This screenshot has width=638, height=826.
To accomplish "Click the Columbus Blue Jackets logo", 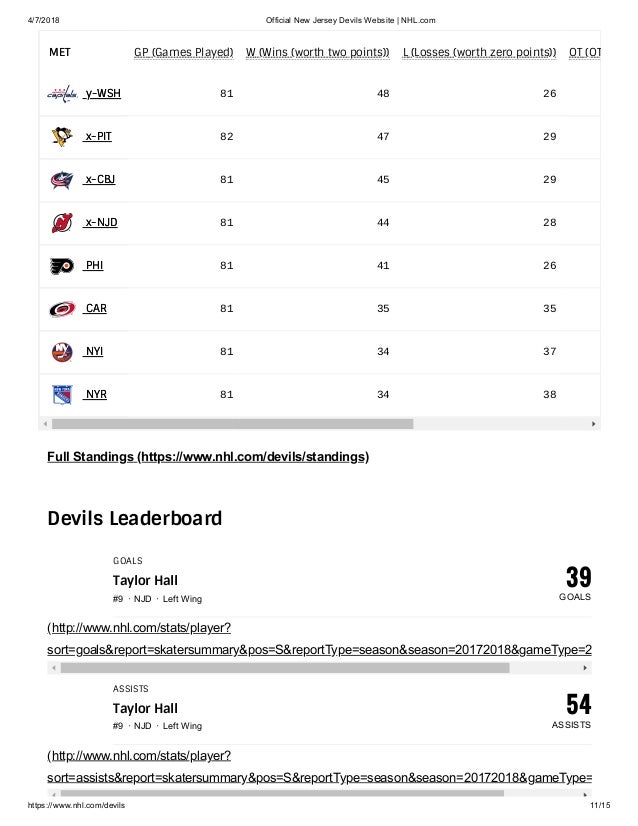I will [62, 180].
